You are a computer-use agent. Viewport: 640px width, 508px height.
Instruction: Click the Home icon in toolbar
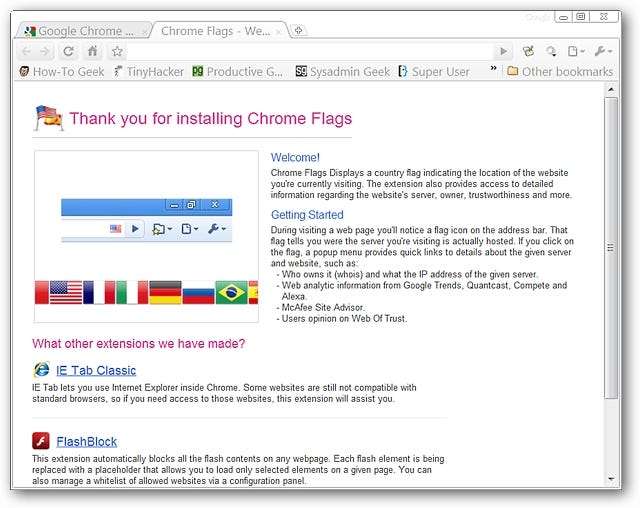pyautogui.click(x=93, y=51)
